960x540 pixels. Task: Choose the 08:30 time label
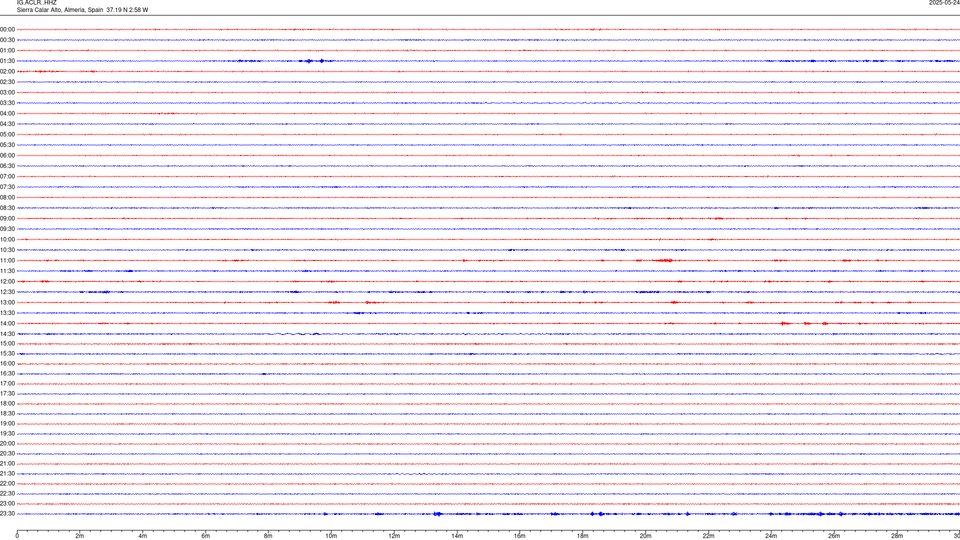coord(7,208)
